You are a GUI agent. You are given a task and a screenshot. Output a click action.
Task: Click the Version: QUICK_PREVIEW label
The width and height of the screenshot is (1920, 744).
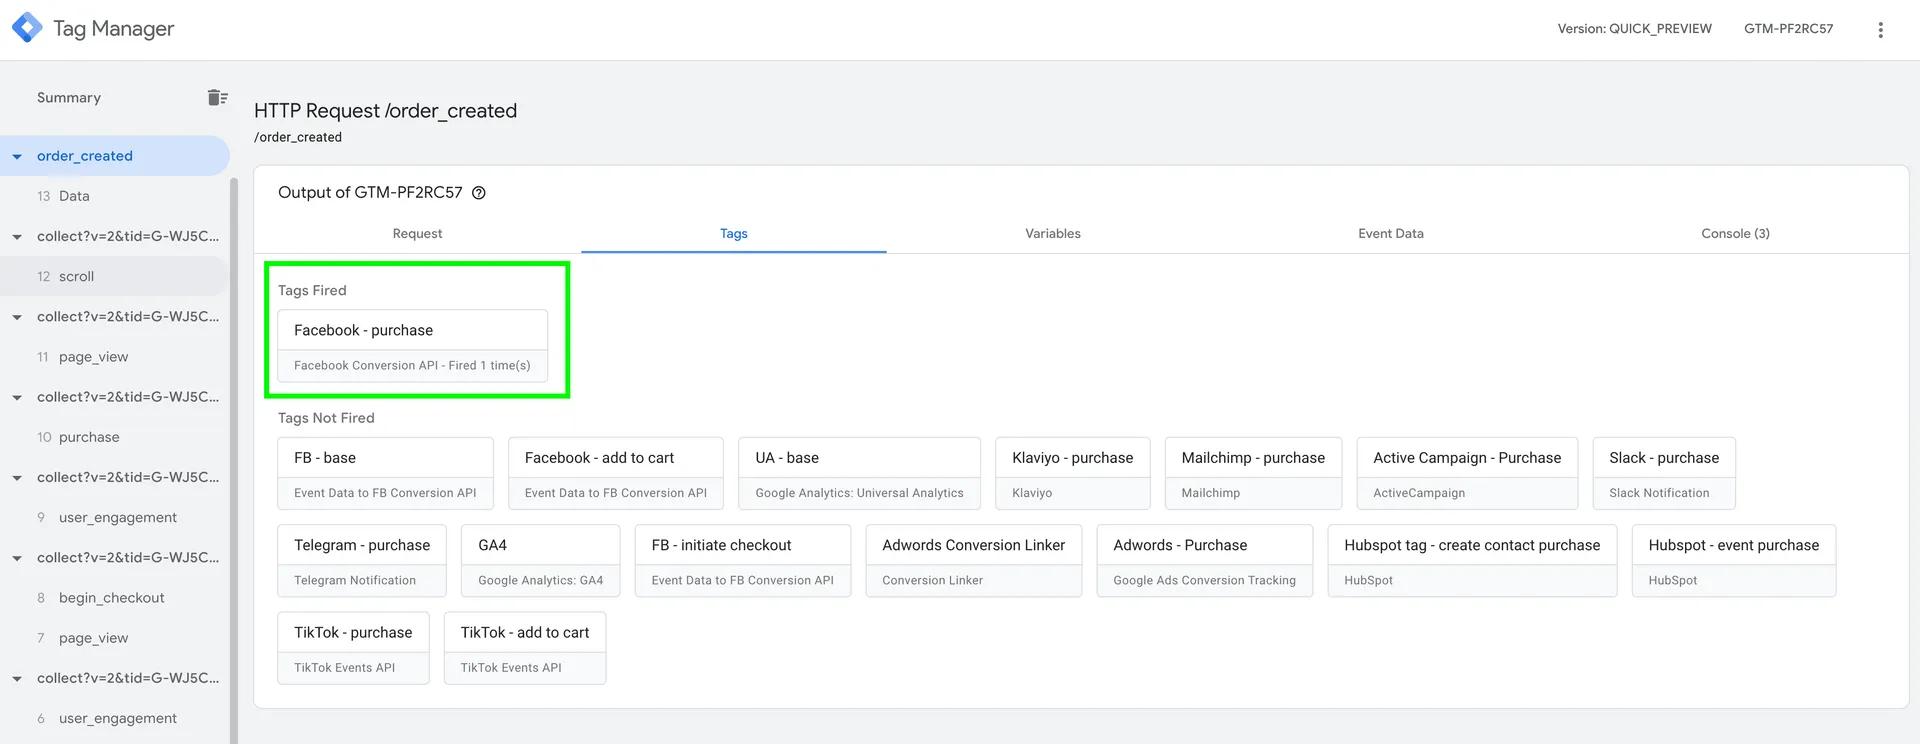(x=1634, y=29)
